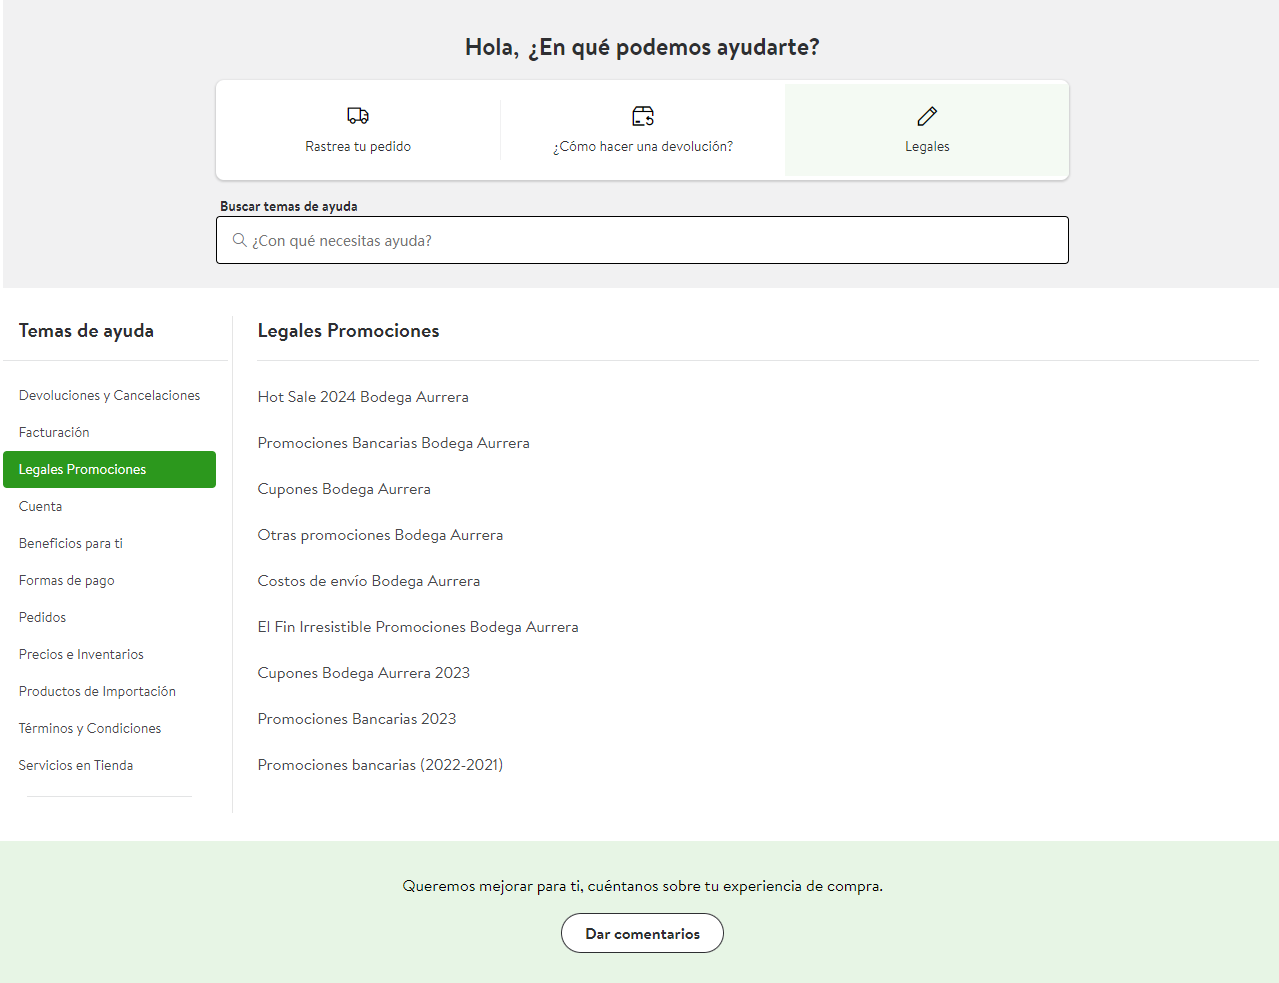This screenshot has width=1279, height=983.
Task: Select Legales Promociones in sidebar
Action: [109, 469]
